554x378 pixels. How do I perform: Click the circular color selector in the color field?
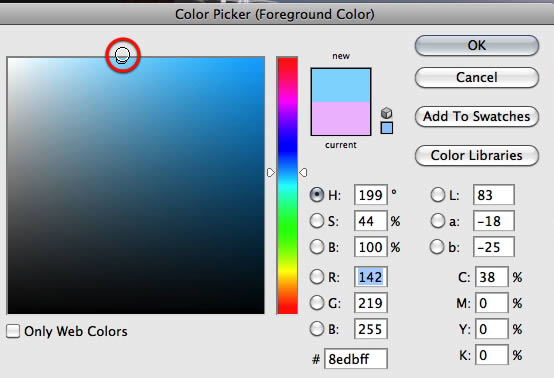pyautogui.click(x=123, y=55)
